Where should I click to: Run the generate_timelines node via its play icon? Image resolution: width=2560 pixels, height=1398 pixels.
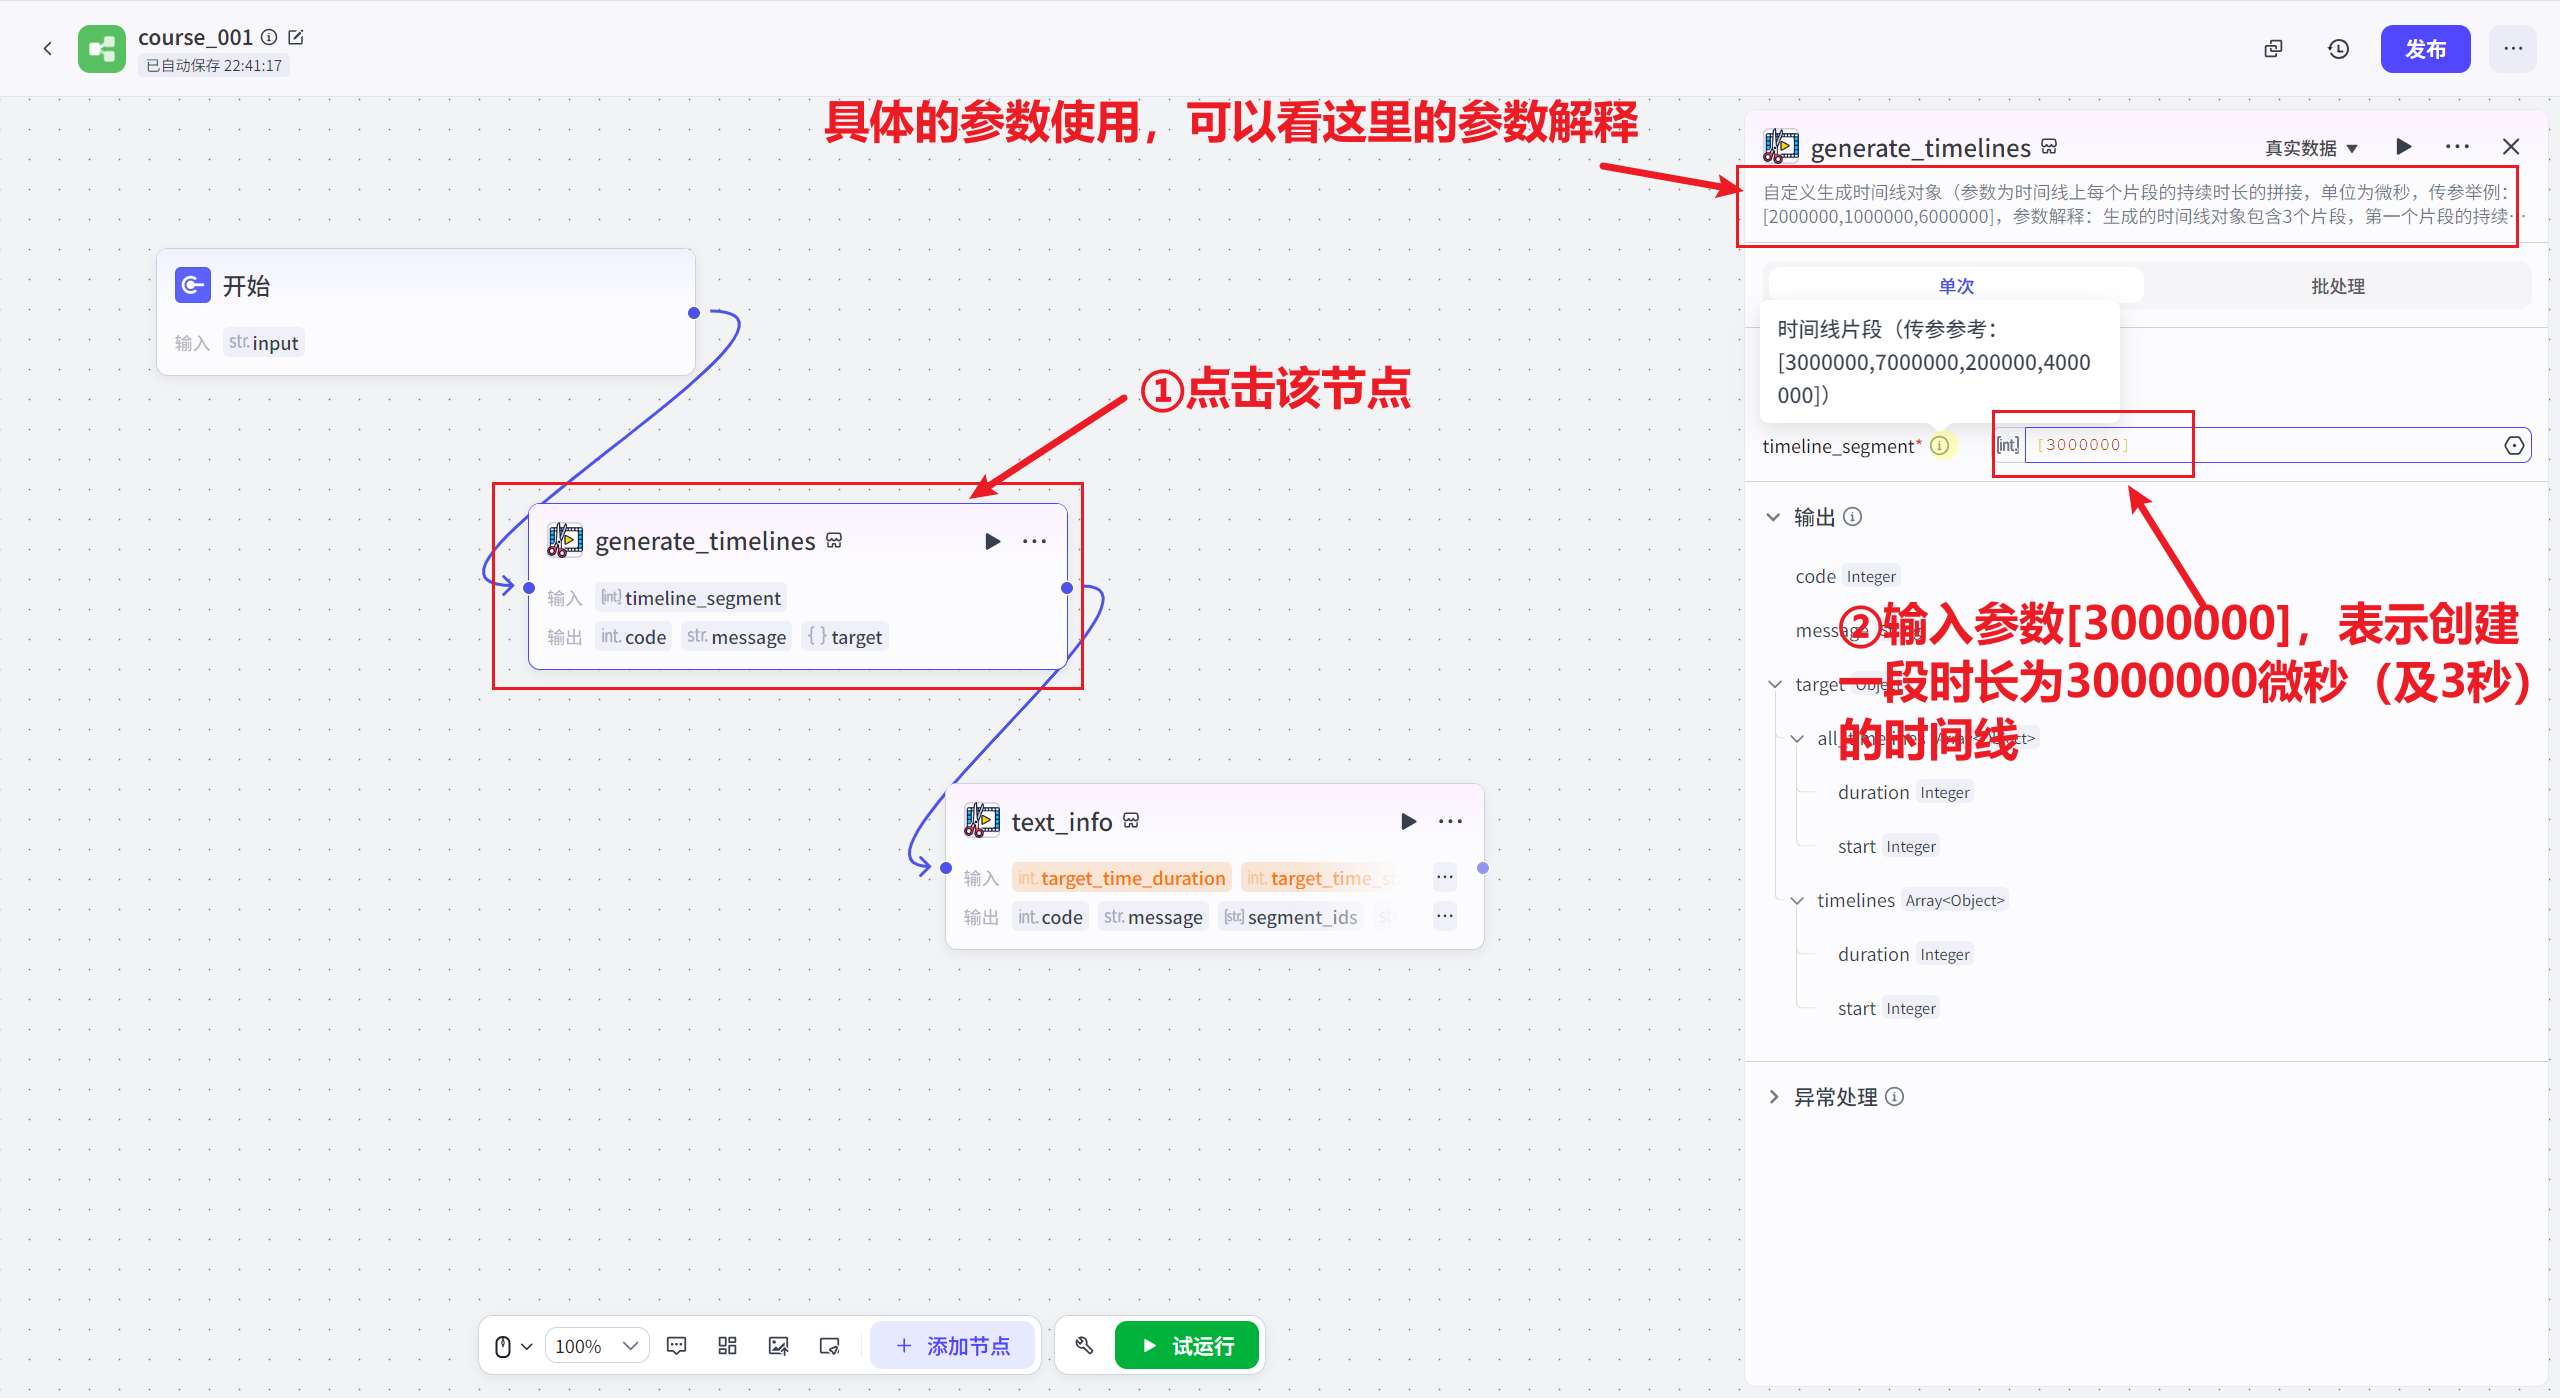(x=991, y=541)
